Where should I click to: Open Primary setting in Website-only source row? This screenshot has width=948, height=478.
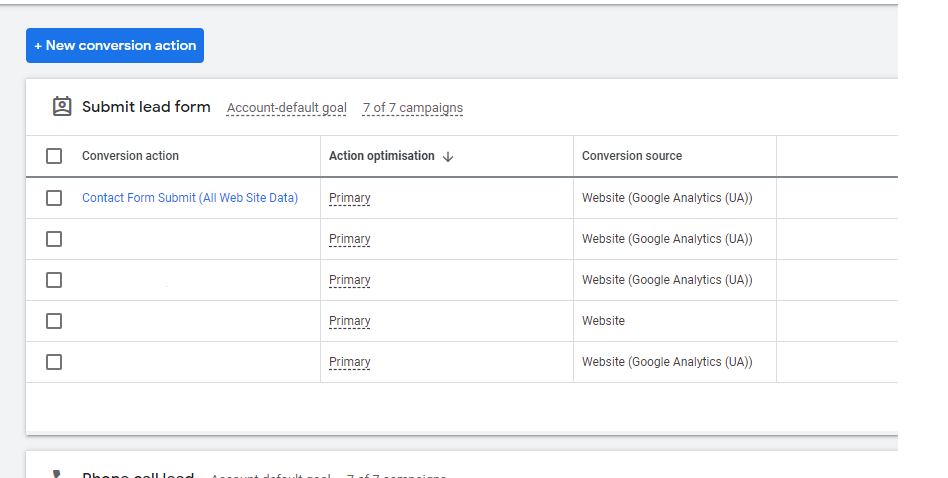coord(350,321)
